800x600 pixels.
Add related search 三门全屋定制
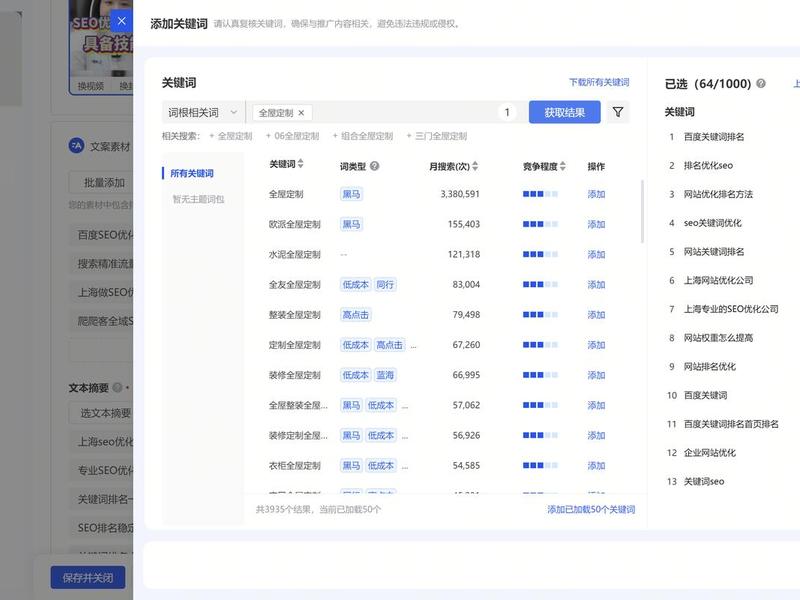[x=437, y=136]
